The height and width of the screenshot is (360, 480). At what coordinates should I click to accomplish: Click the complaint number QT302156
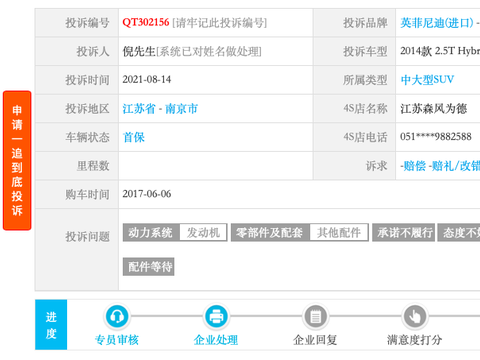pos(146,22)
